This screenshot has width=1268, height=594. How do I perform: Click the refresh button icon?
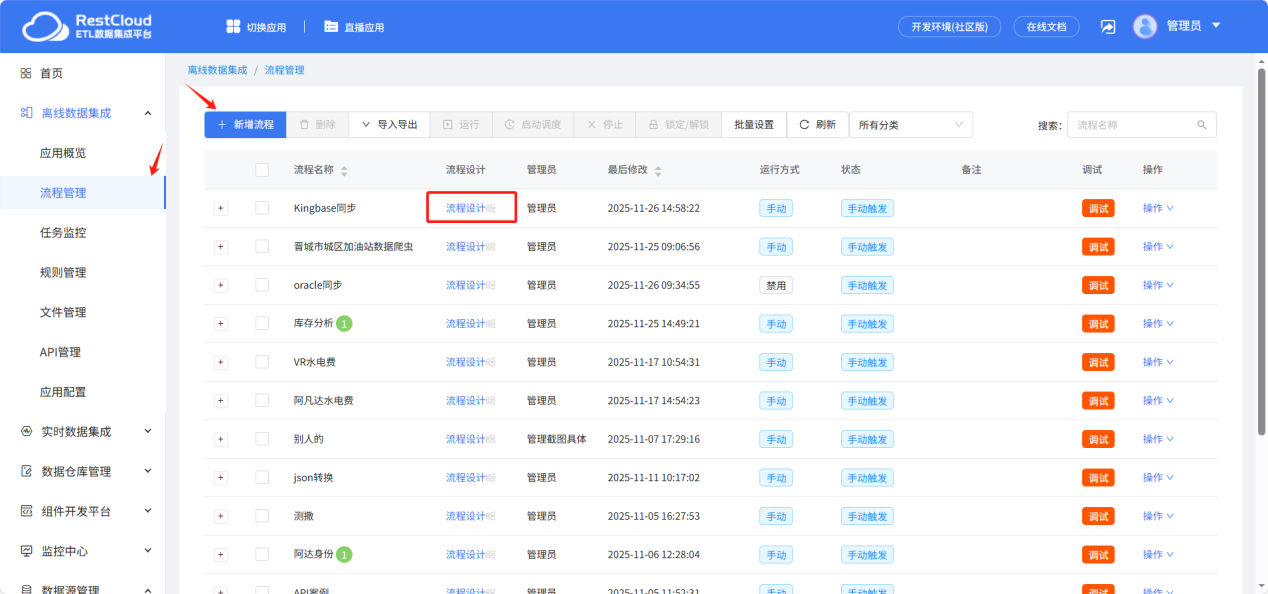tap(804, 125)
